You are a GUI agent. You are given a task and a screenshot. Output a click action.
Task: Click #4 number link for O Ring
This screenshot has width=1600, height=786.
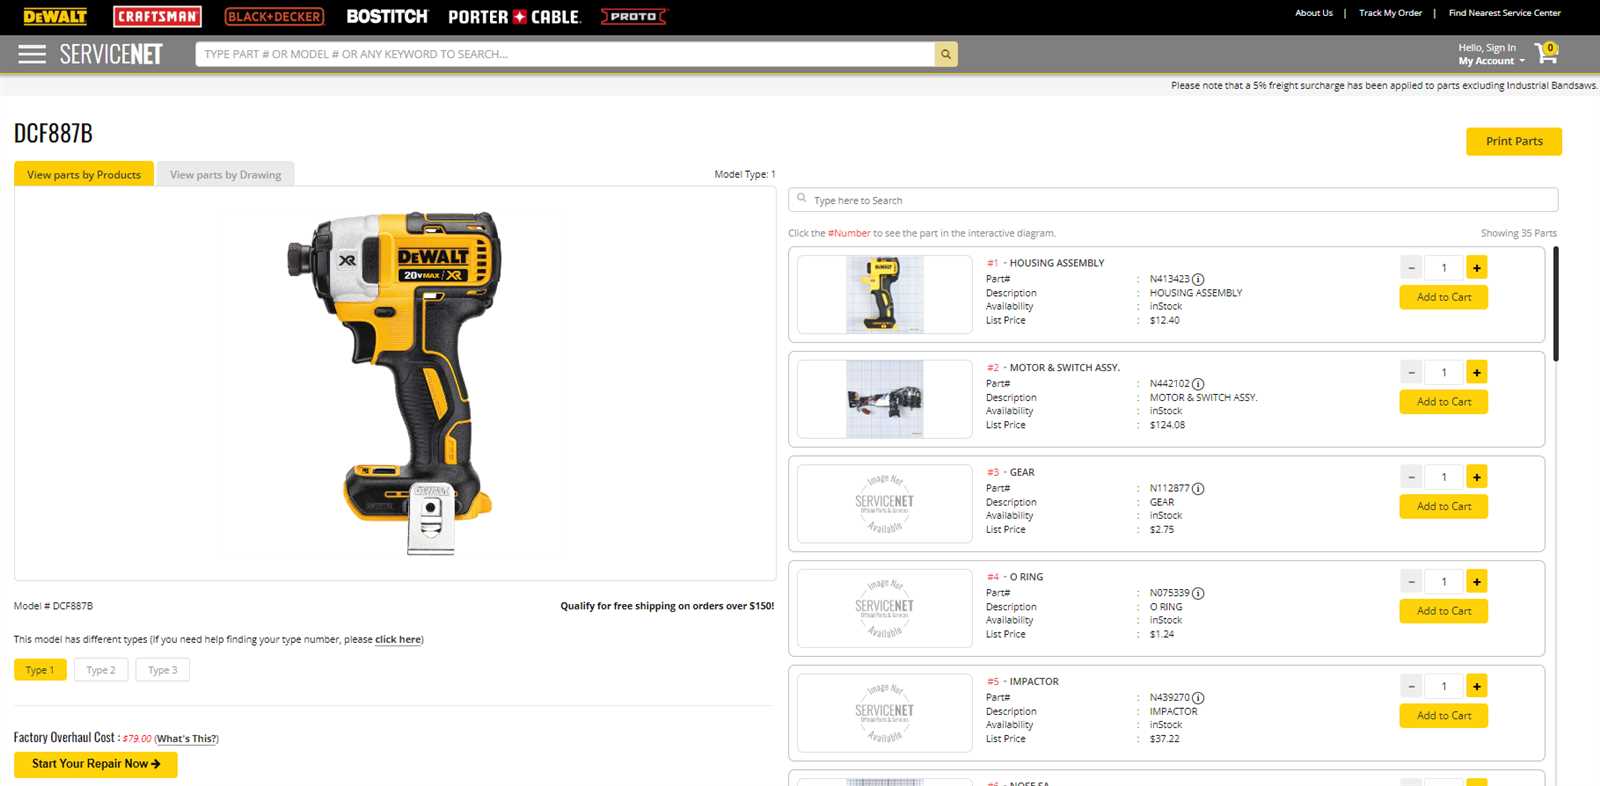(x=992, y=577)
